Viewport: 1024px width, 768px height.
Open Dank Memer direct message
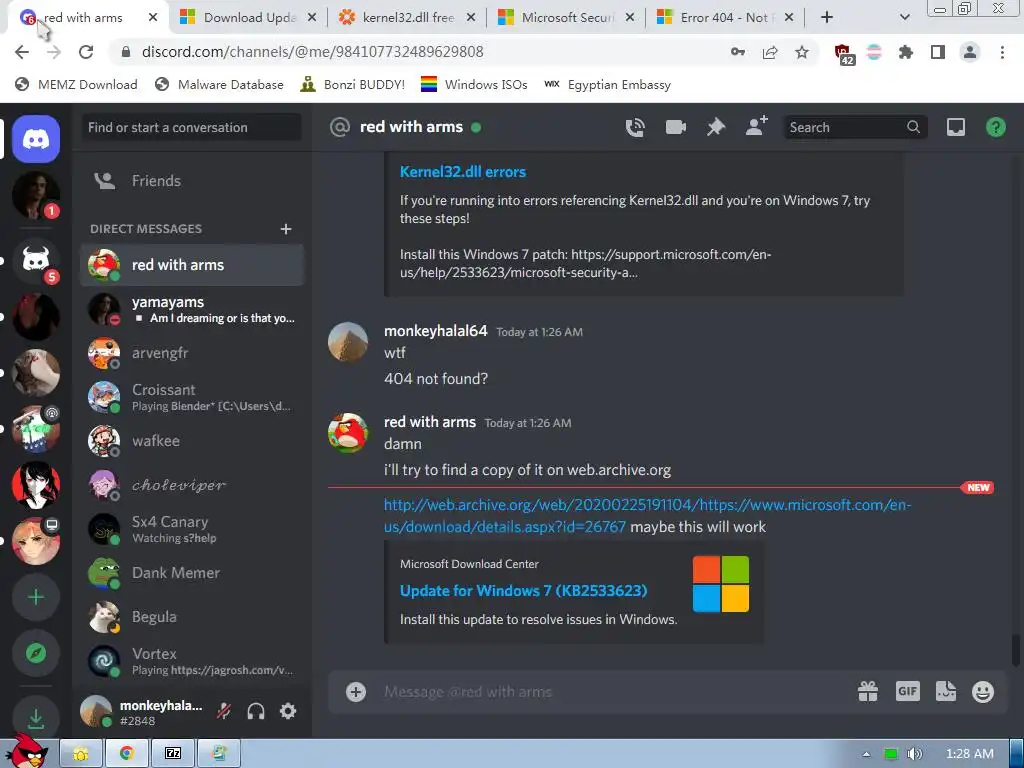point(191,573)
